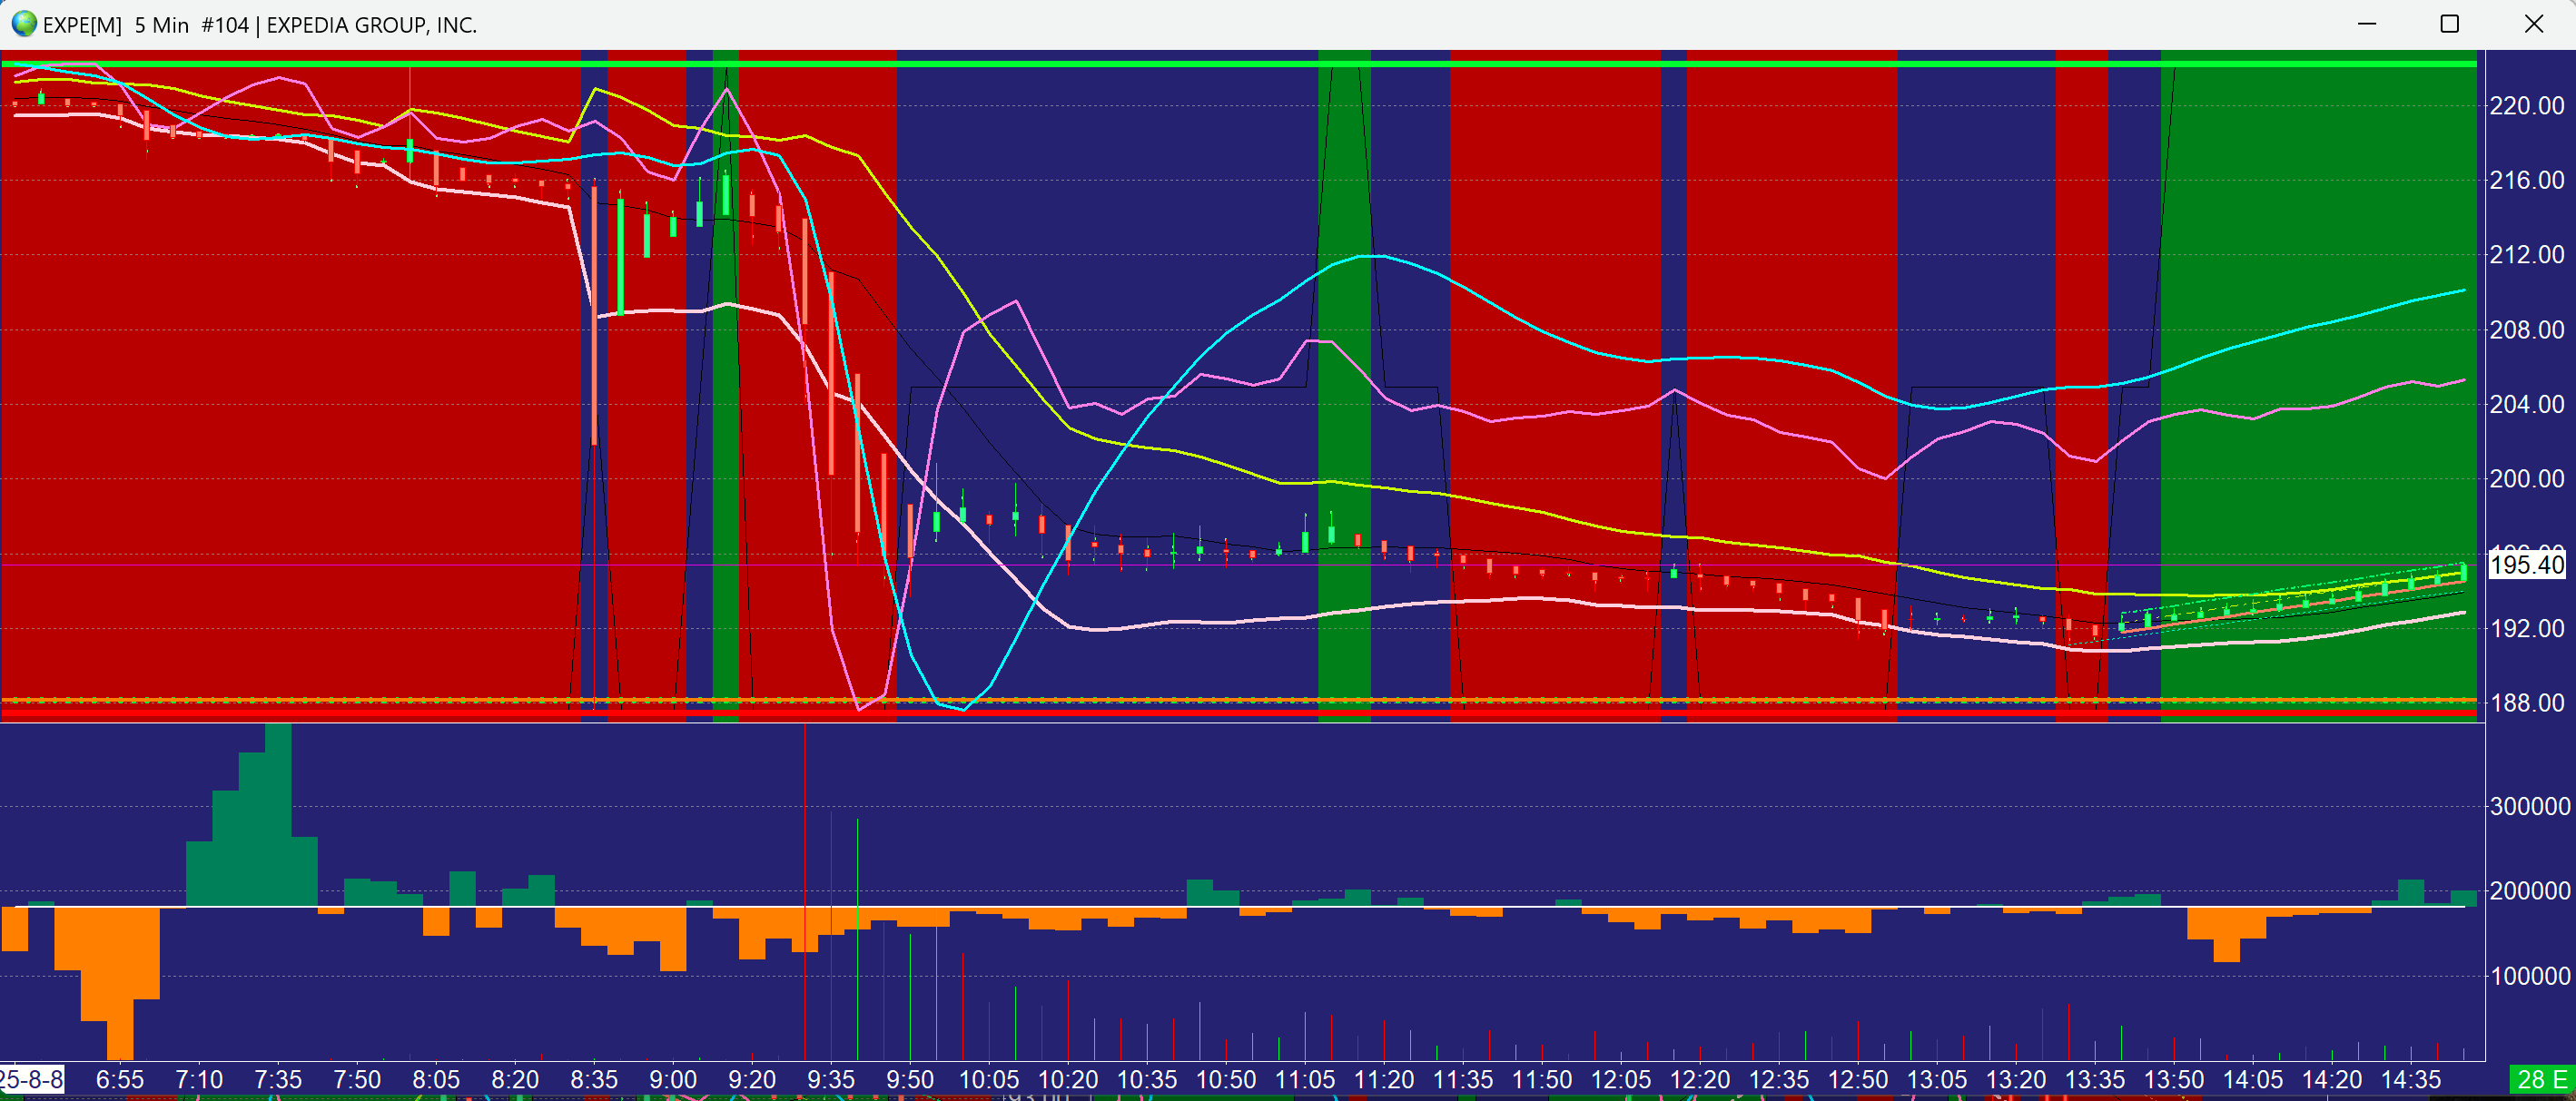Click the 300000 volume axis label

pyautogui.click(x=2529, y=806)
